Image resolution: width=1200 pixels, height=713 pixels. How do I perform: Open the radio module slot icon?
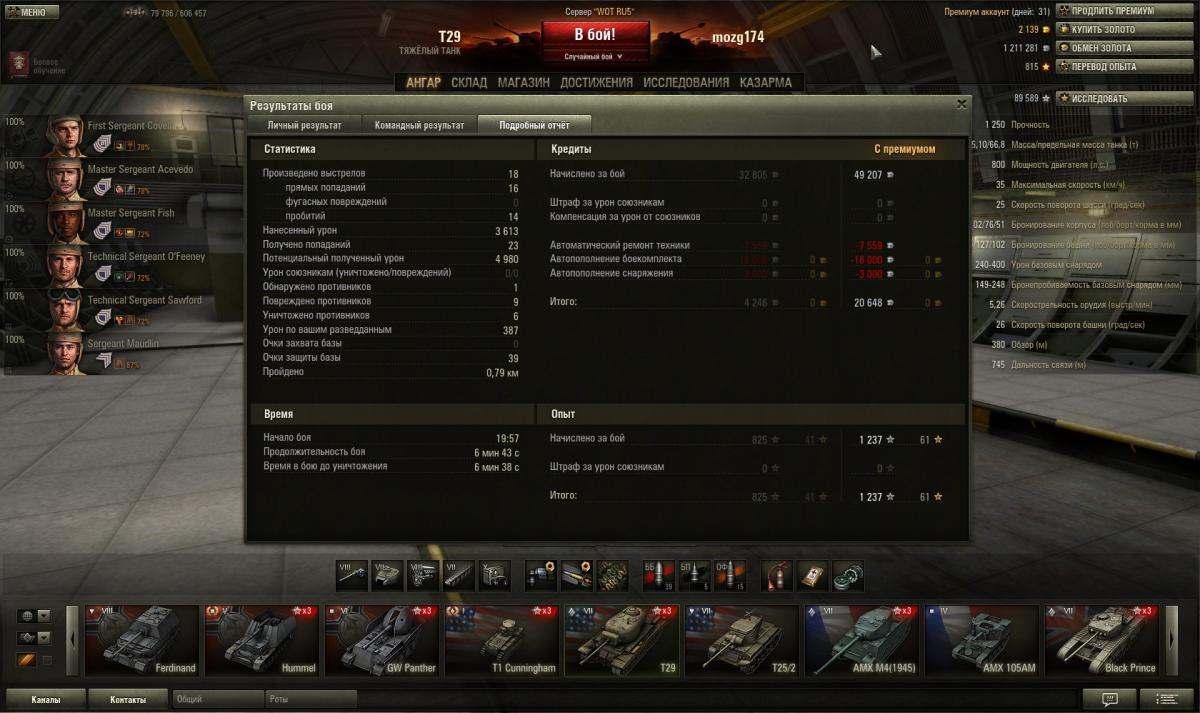[494, 575]
